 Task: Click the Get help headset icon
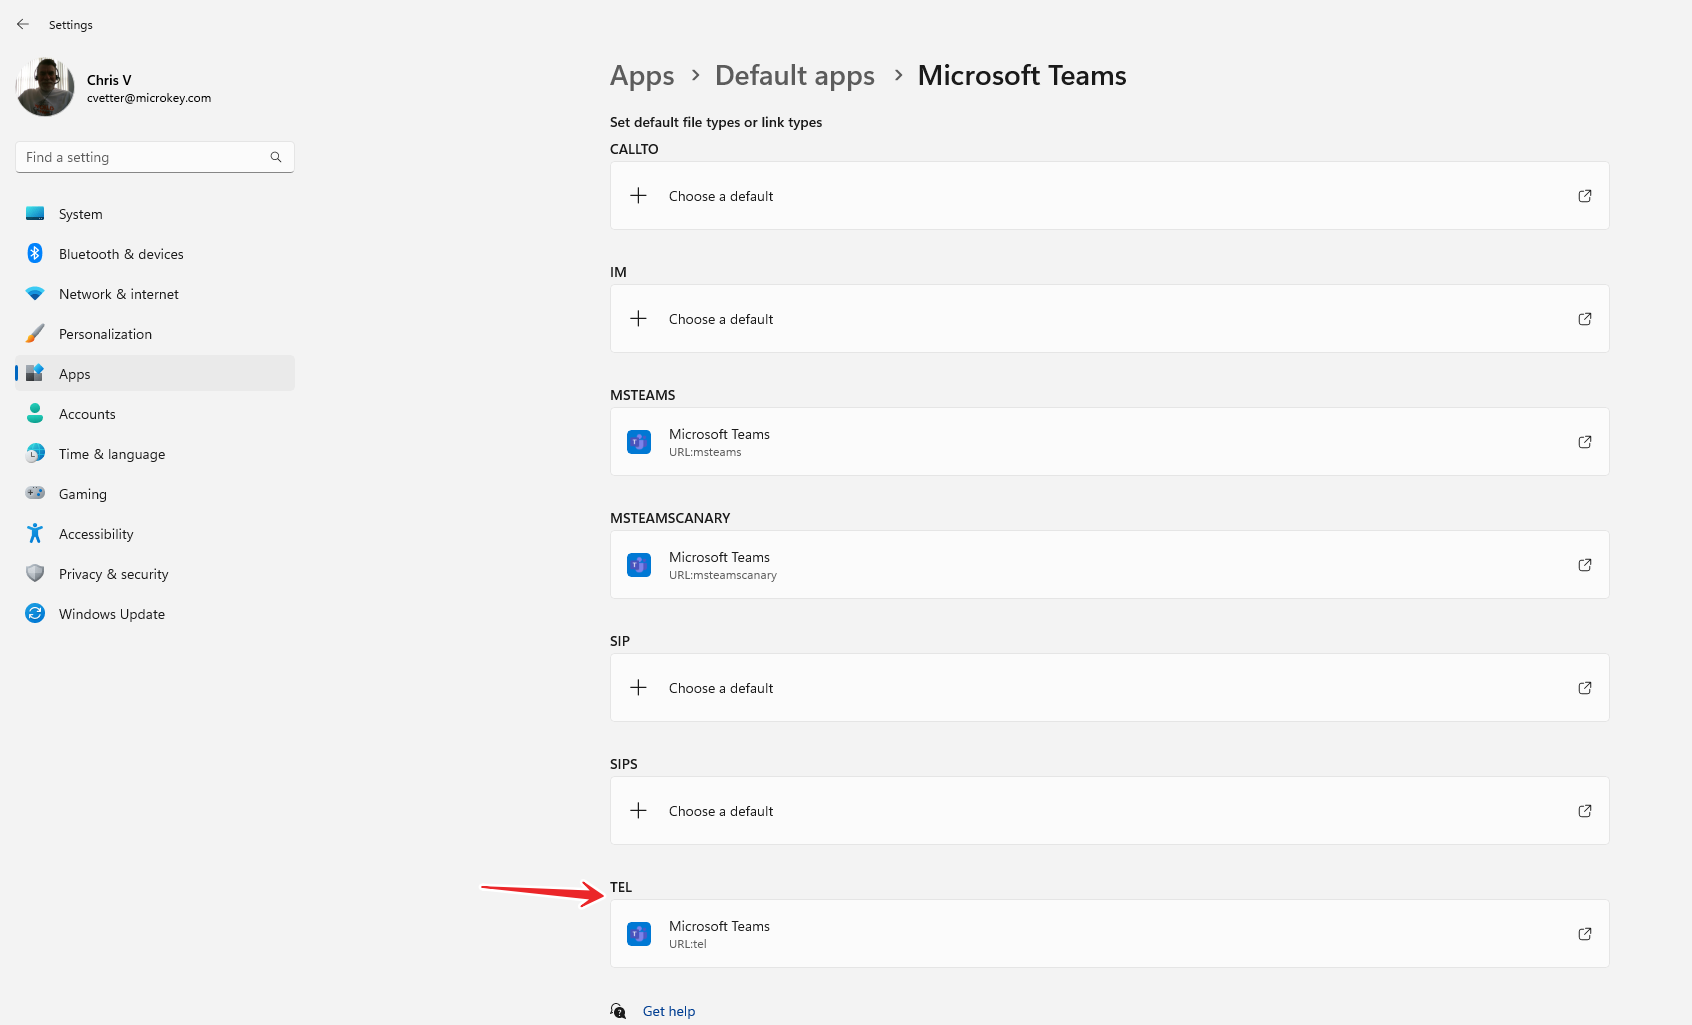point(619,1011)
